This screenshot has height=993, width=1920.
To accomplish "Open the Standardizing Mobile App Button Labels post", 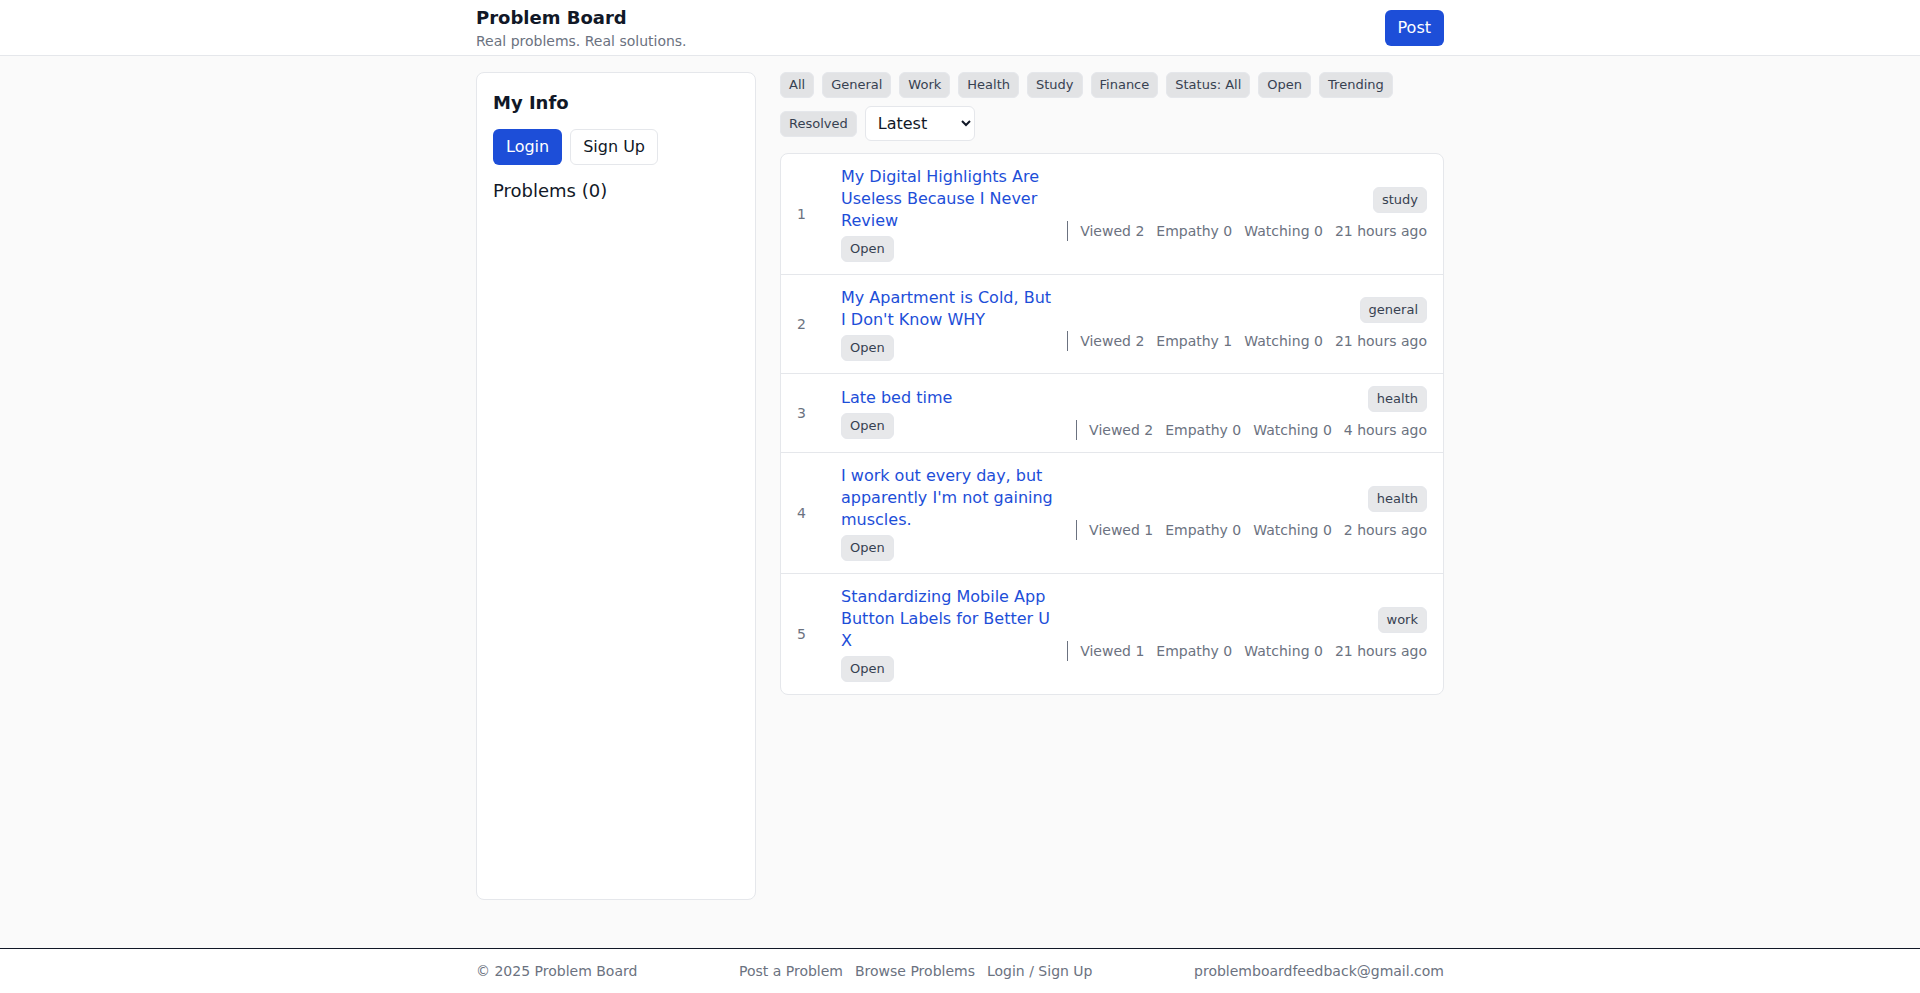I will pos(944,618).
